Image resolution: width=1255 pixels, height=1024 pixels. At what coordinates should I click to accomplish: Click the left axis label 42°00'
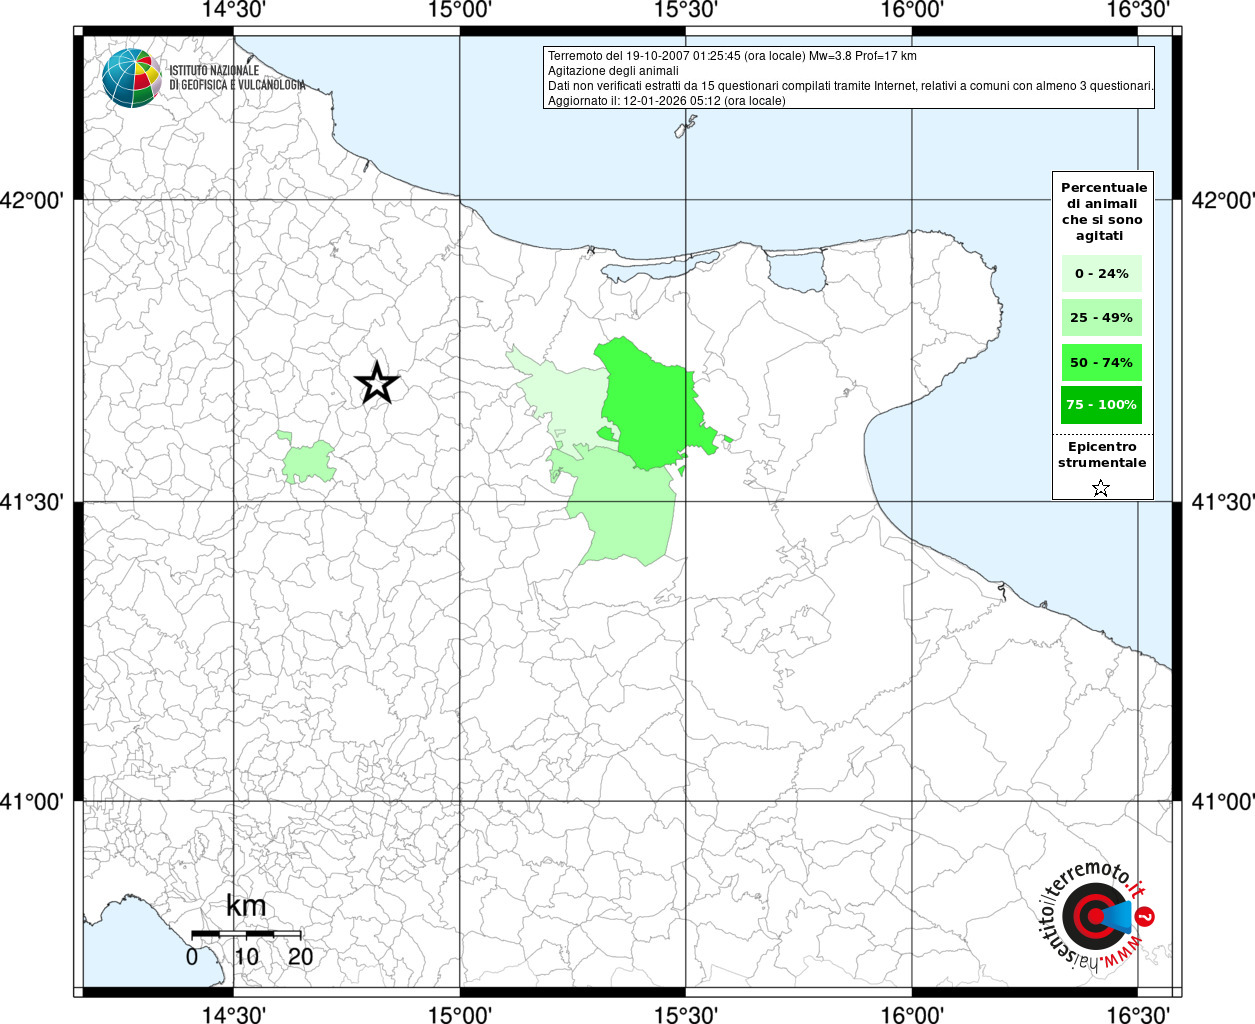click(32, 201)
